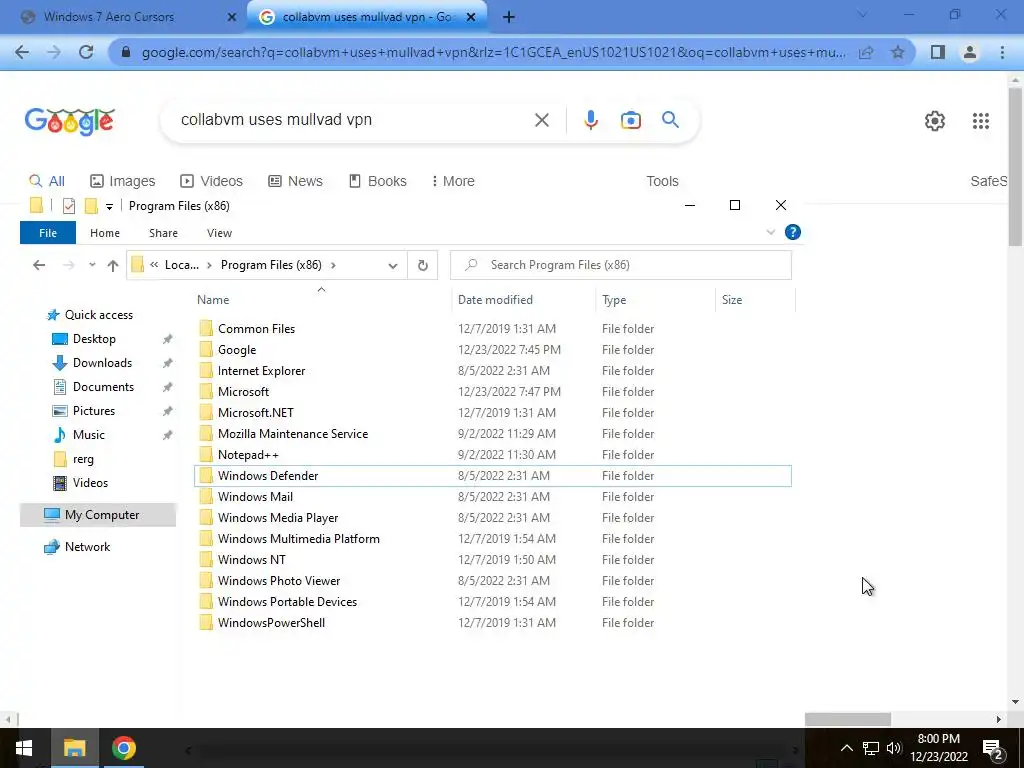1024x768 pixels.
Task: Click the magnifying glass search button
Action: (670, 120)
